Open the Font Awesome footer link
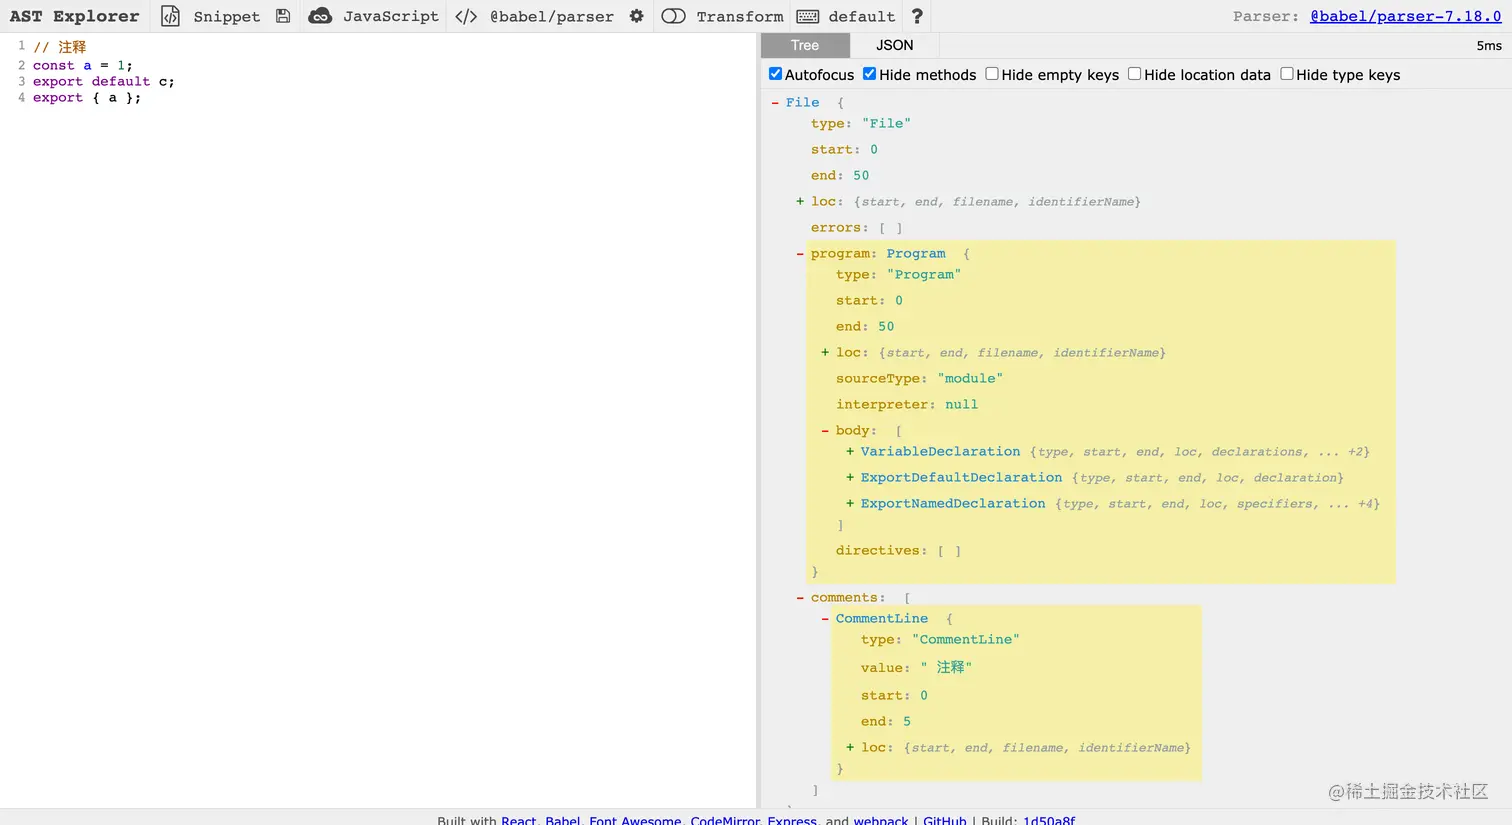This screenshot has height=825, width=1512. 635,820
